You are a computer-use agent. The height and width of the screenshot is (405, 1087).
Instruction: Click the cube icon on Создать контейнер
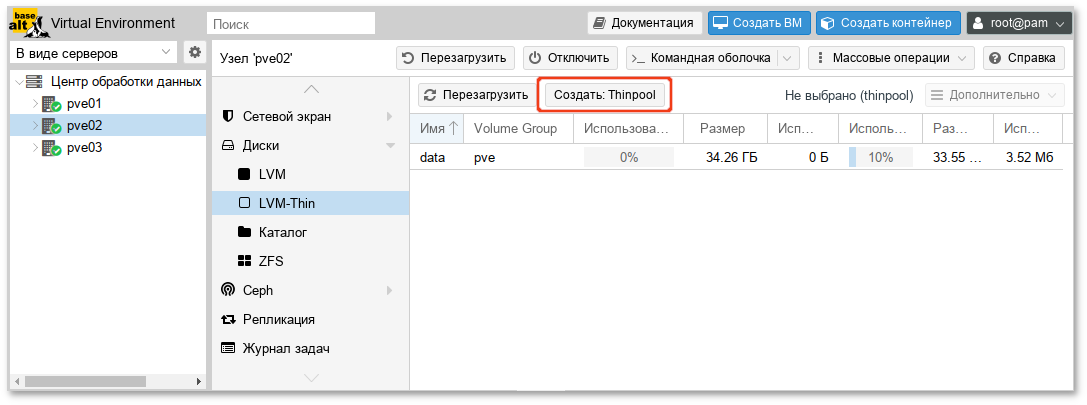[827, 23]
